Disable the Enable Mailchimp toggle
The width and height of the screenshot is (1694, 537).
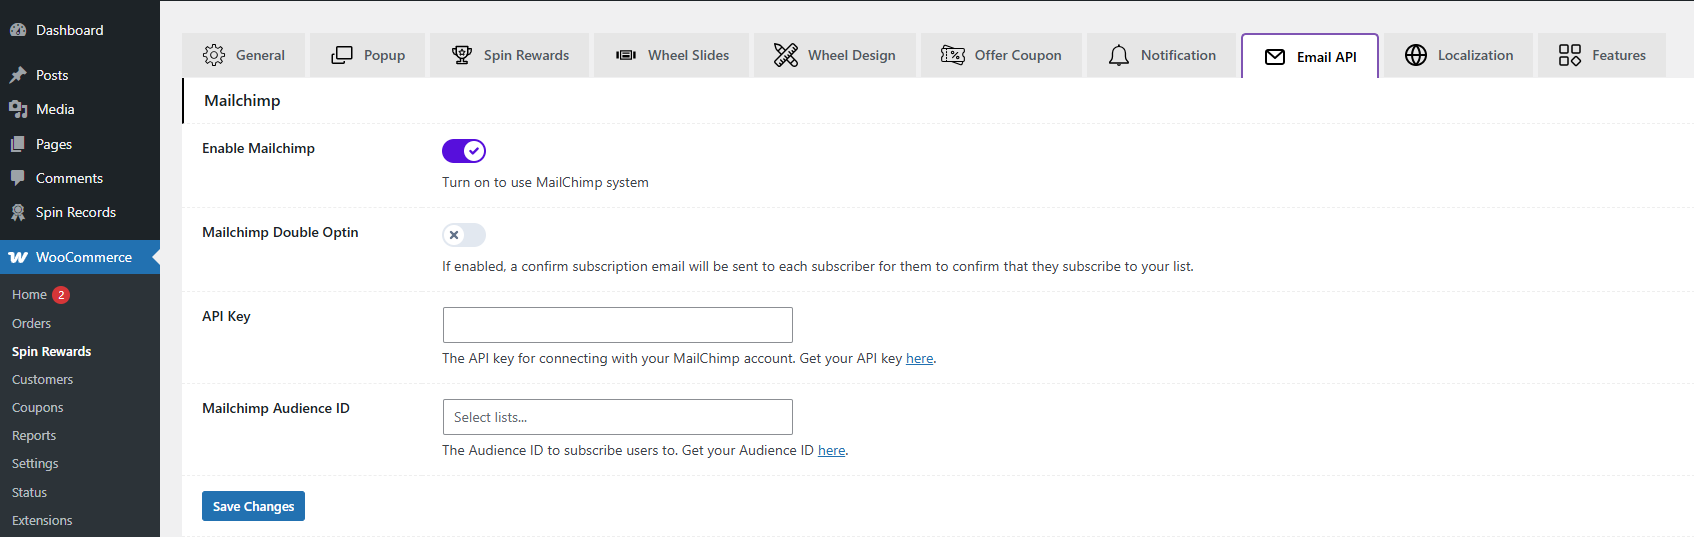(464, 151)
